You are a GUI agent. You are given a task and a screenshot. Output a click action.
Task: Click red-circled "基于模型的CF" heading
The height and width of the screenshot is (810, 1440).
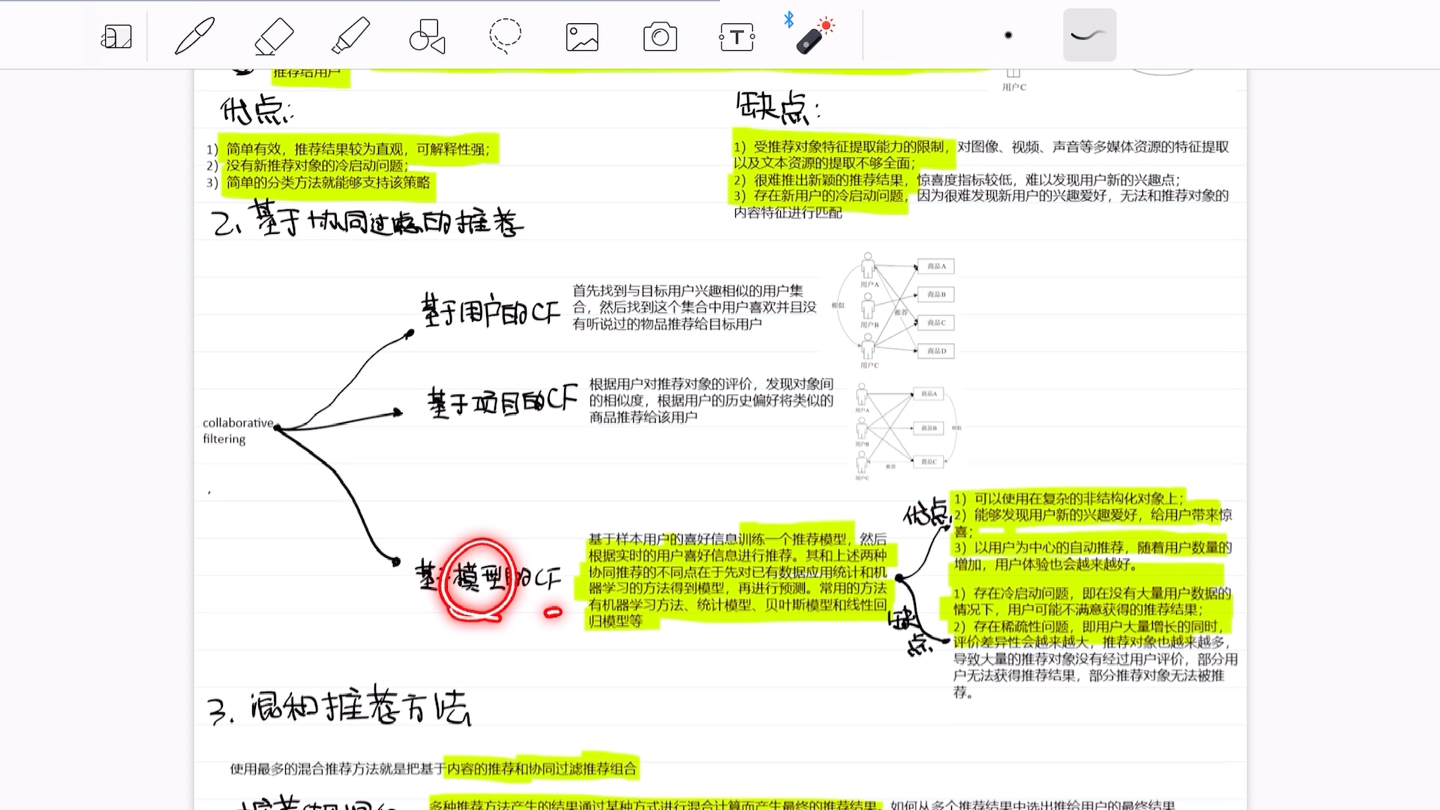coord(488,579)
